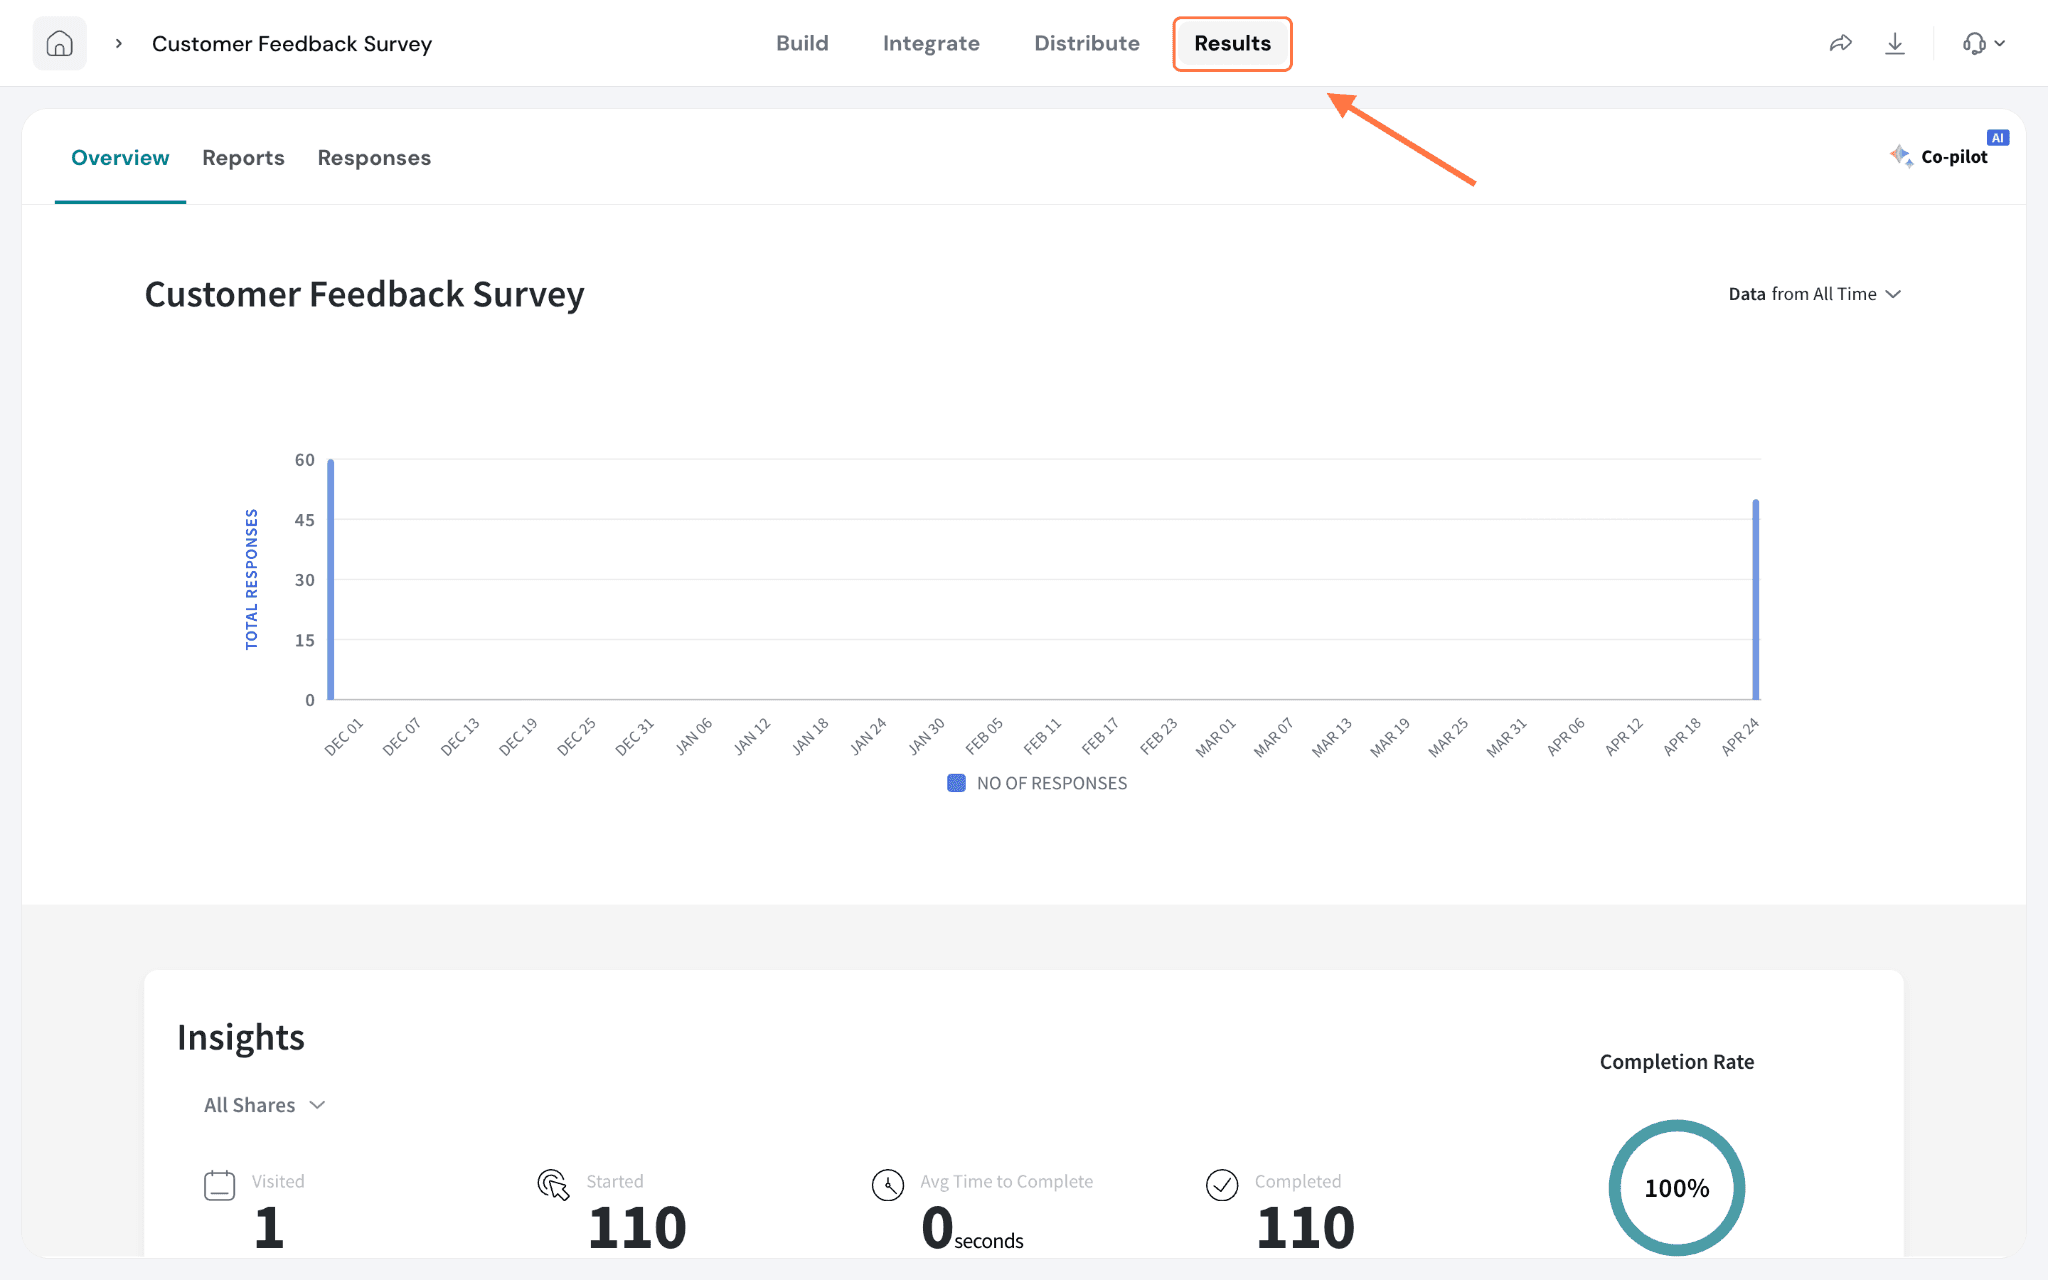The height and width of the screenshot is (1280, 2048).
Task: Go to the Distribute section
Action: (x=1087, y=43)
